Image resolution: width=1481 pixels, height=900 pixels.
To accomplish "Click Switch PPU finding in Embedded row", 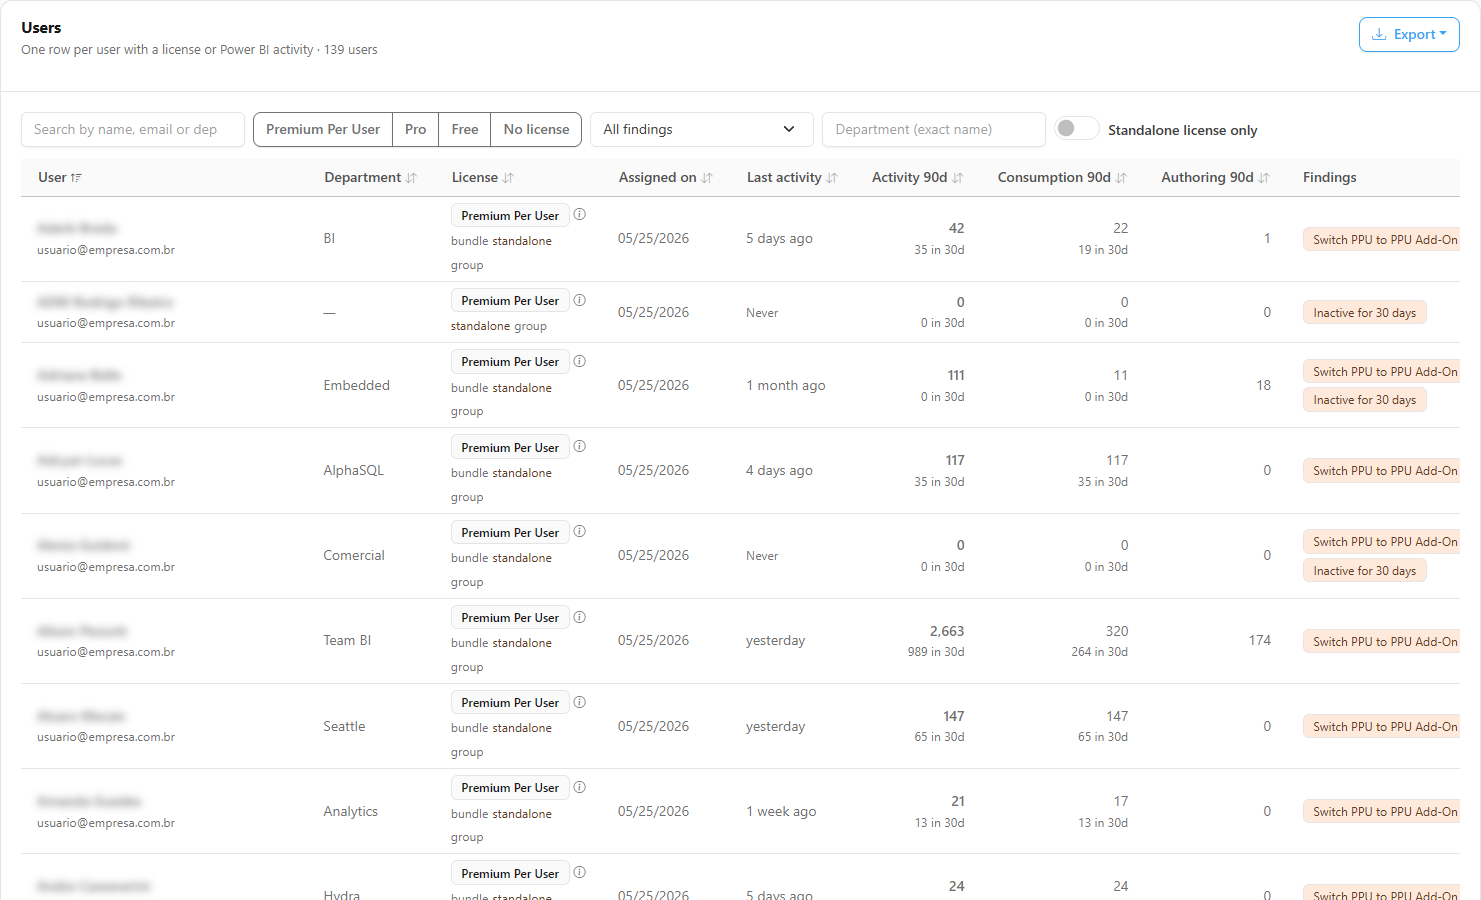I will (x=1382, y=371).
